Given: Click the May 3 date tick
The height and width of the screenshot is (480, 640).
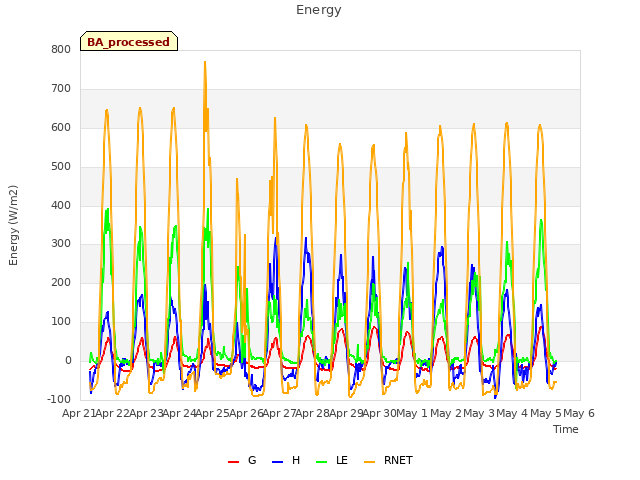Looking at the screenshot, I should (x=479, y=413).
